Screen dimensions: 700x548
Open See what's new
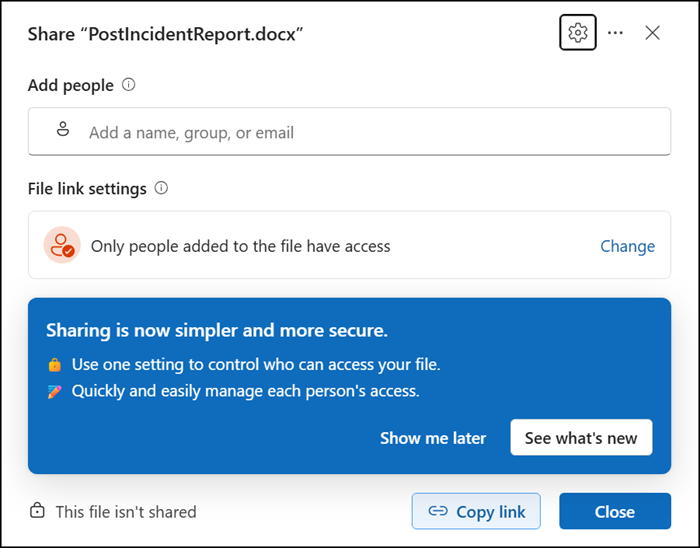tap(581, 437)
